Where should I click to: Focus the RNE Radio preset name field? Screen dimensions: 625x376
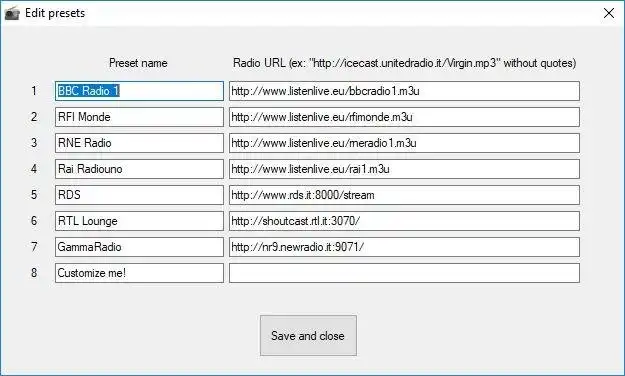139,143
